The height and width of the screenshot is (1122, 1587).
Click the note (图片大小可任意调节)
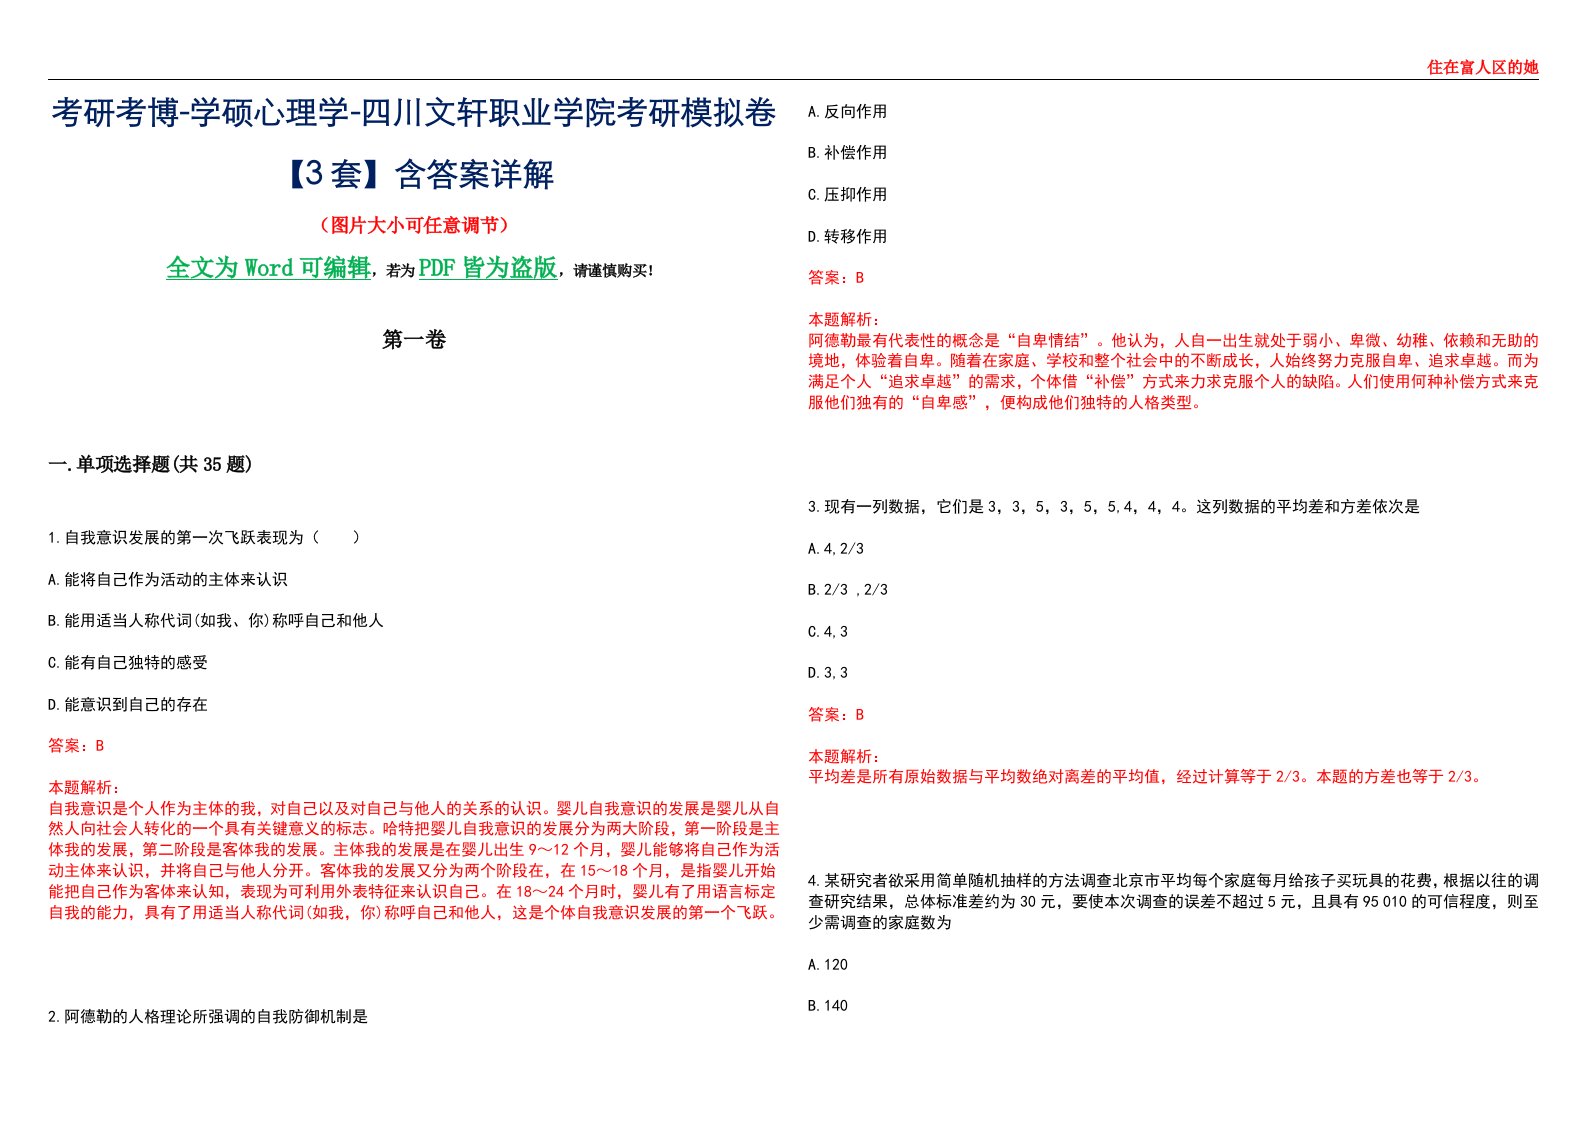click(x=414, y=226)
